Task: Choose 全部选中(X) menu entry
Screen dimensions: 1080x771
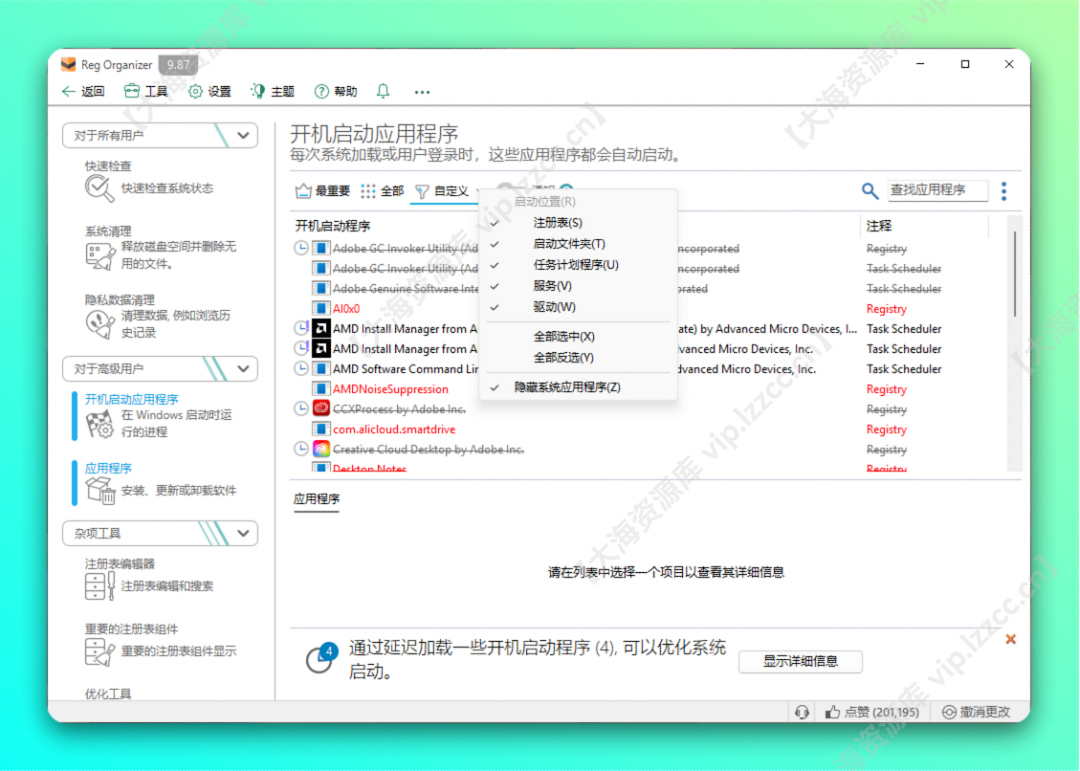Action: tap(577, 336)
